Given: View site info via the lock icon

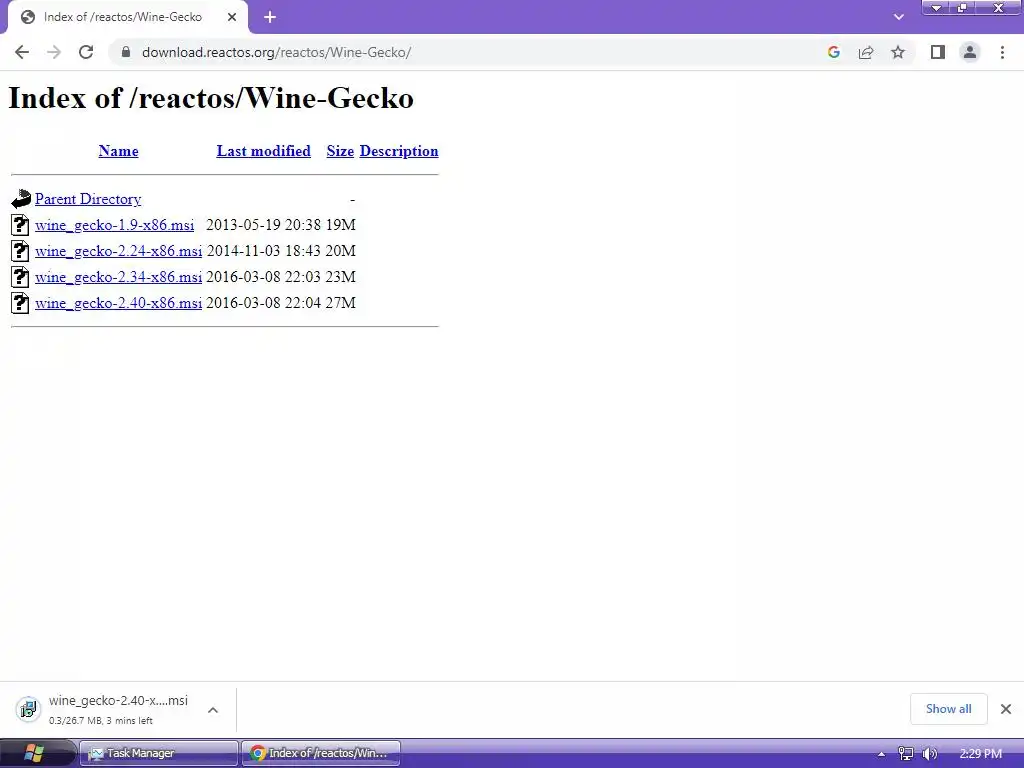Looking at the screenshot, I should [x=126, y=52].
